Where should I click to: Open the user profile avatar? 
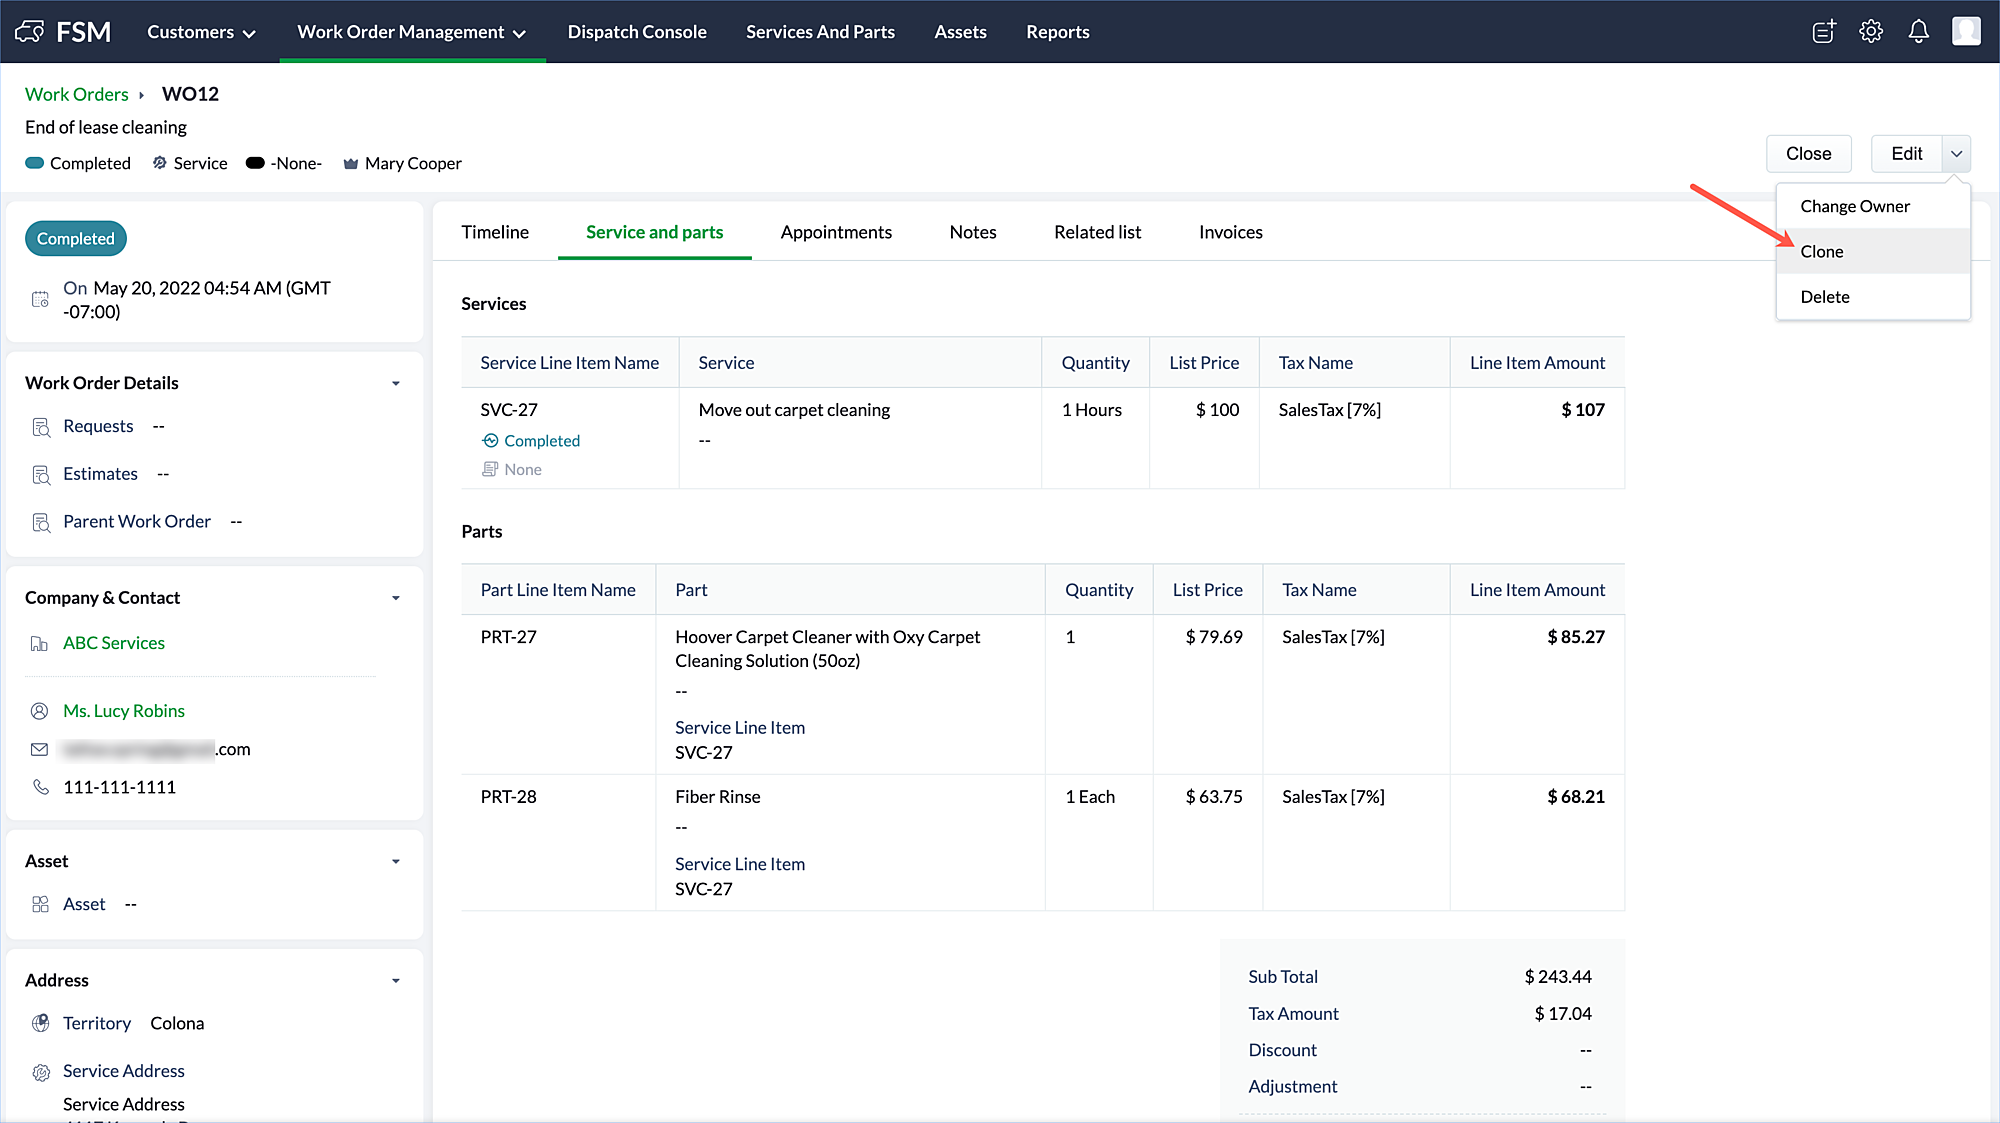1966,32
